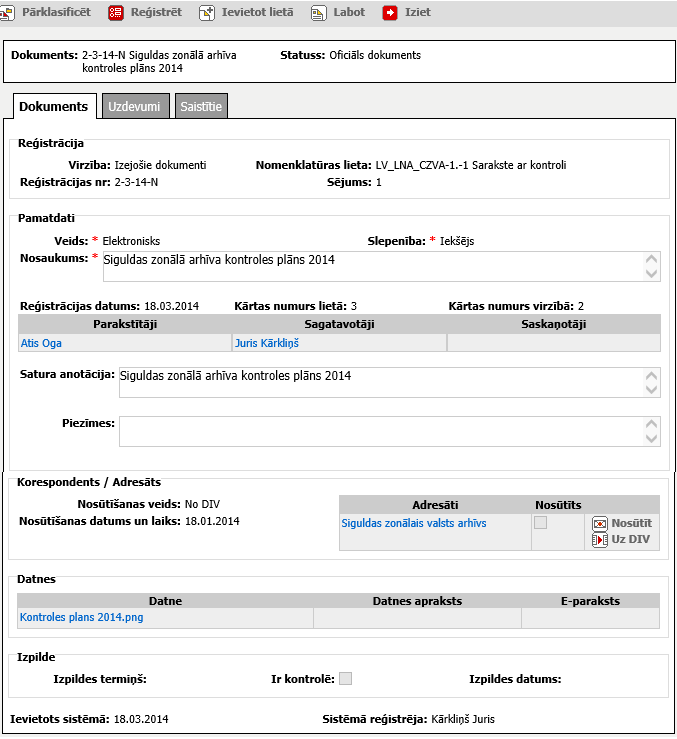Click the Reģistrēt toolbar icon
Image resolution: width=677 pixels, height=739 pixels.
[116, 13]
